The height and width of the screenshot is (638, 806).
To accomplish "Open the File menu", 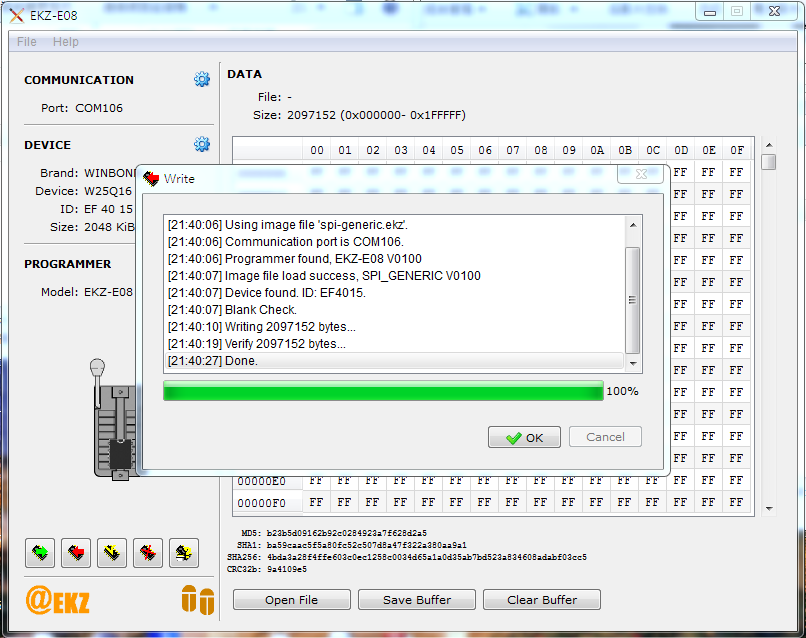I will (27, 42).
